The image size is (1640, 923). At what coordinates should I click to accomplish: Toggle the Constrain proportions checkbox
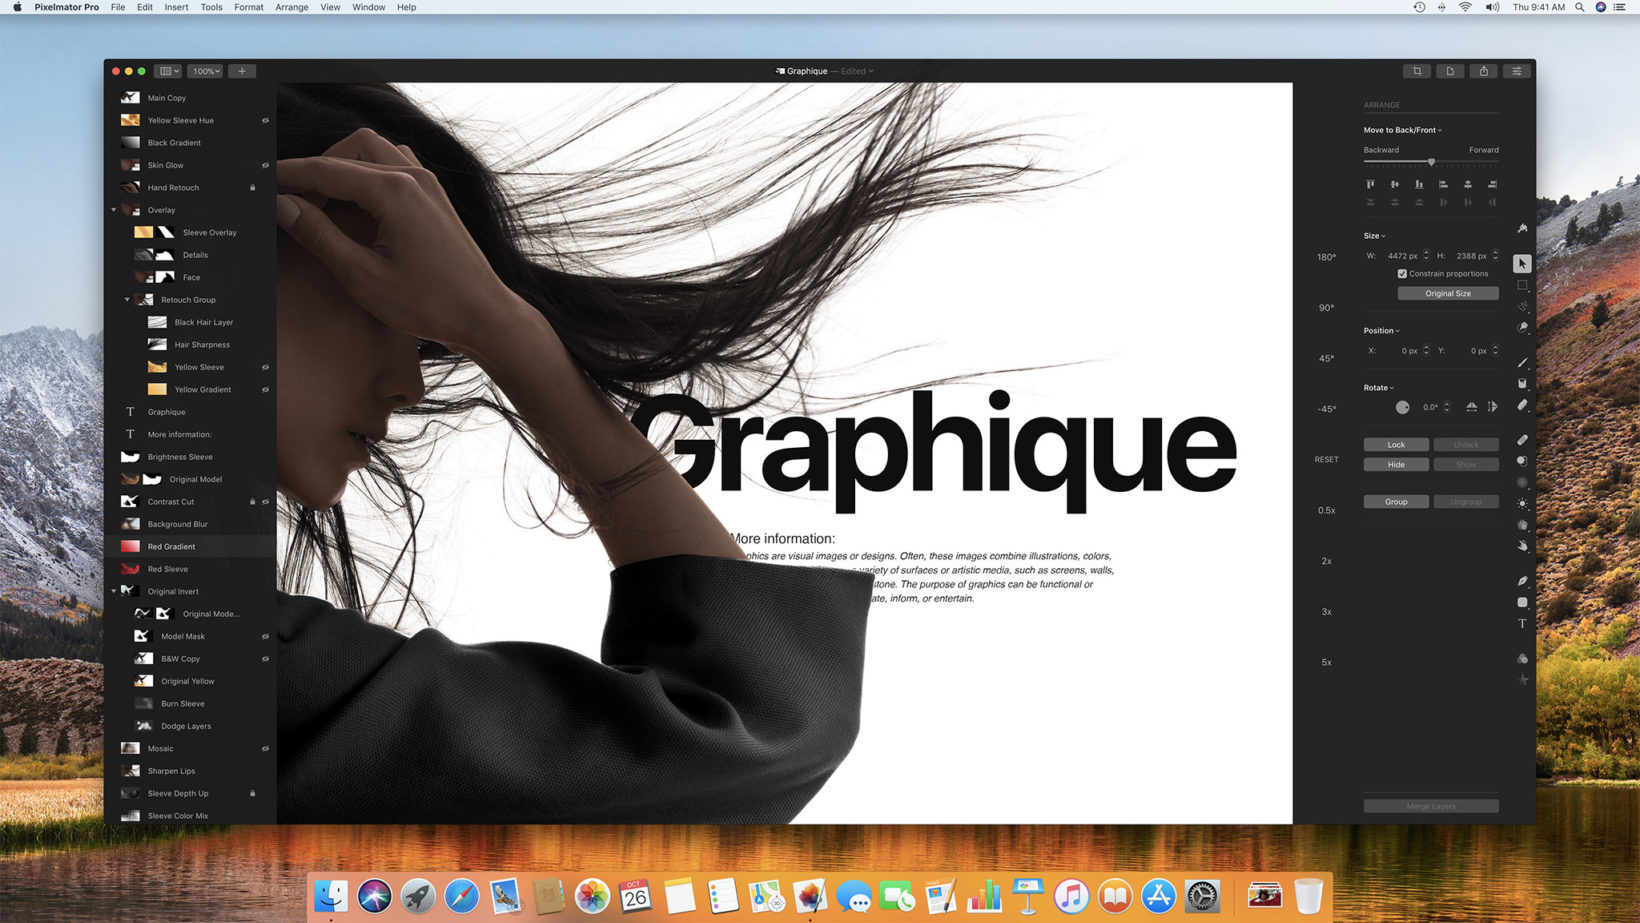(1402, 274)
